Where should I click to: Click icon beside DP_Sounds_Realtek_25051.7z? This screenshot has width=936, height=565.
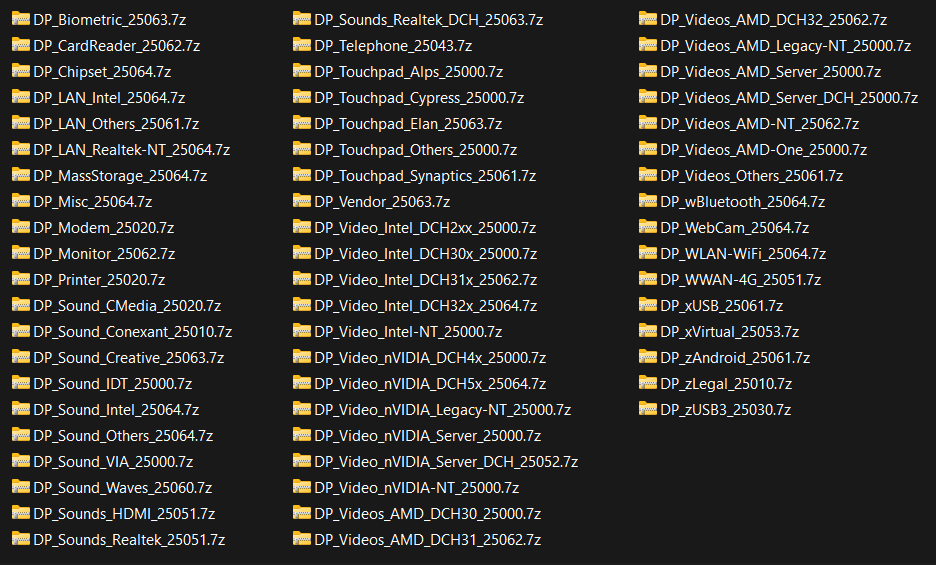coord(21,538)
